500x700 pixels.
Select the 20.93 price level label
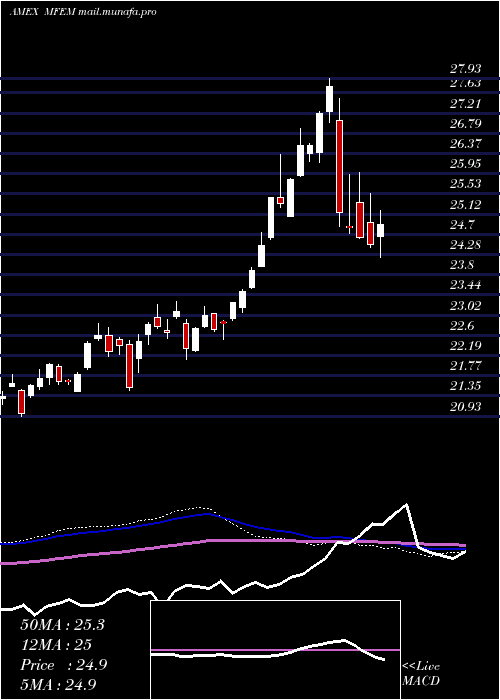tap(466, 406)
